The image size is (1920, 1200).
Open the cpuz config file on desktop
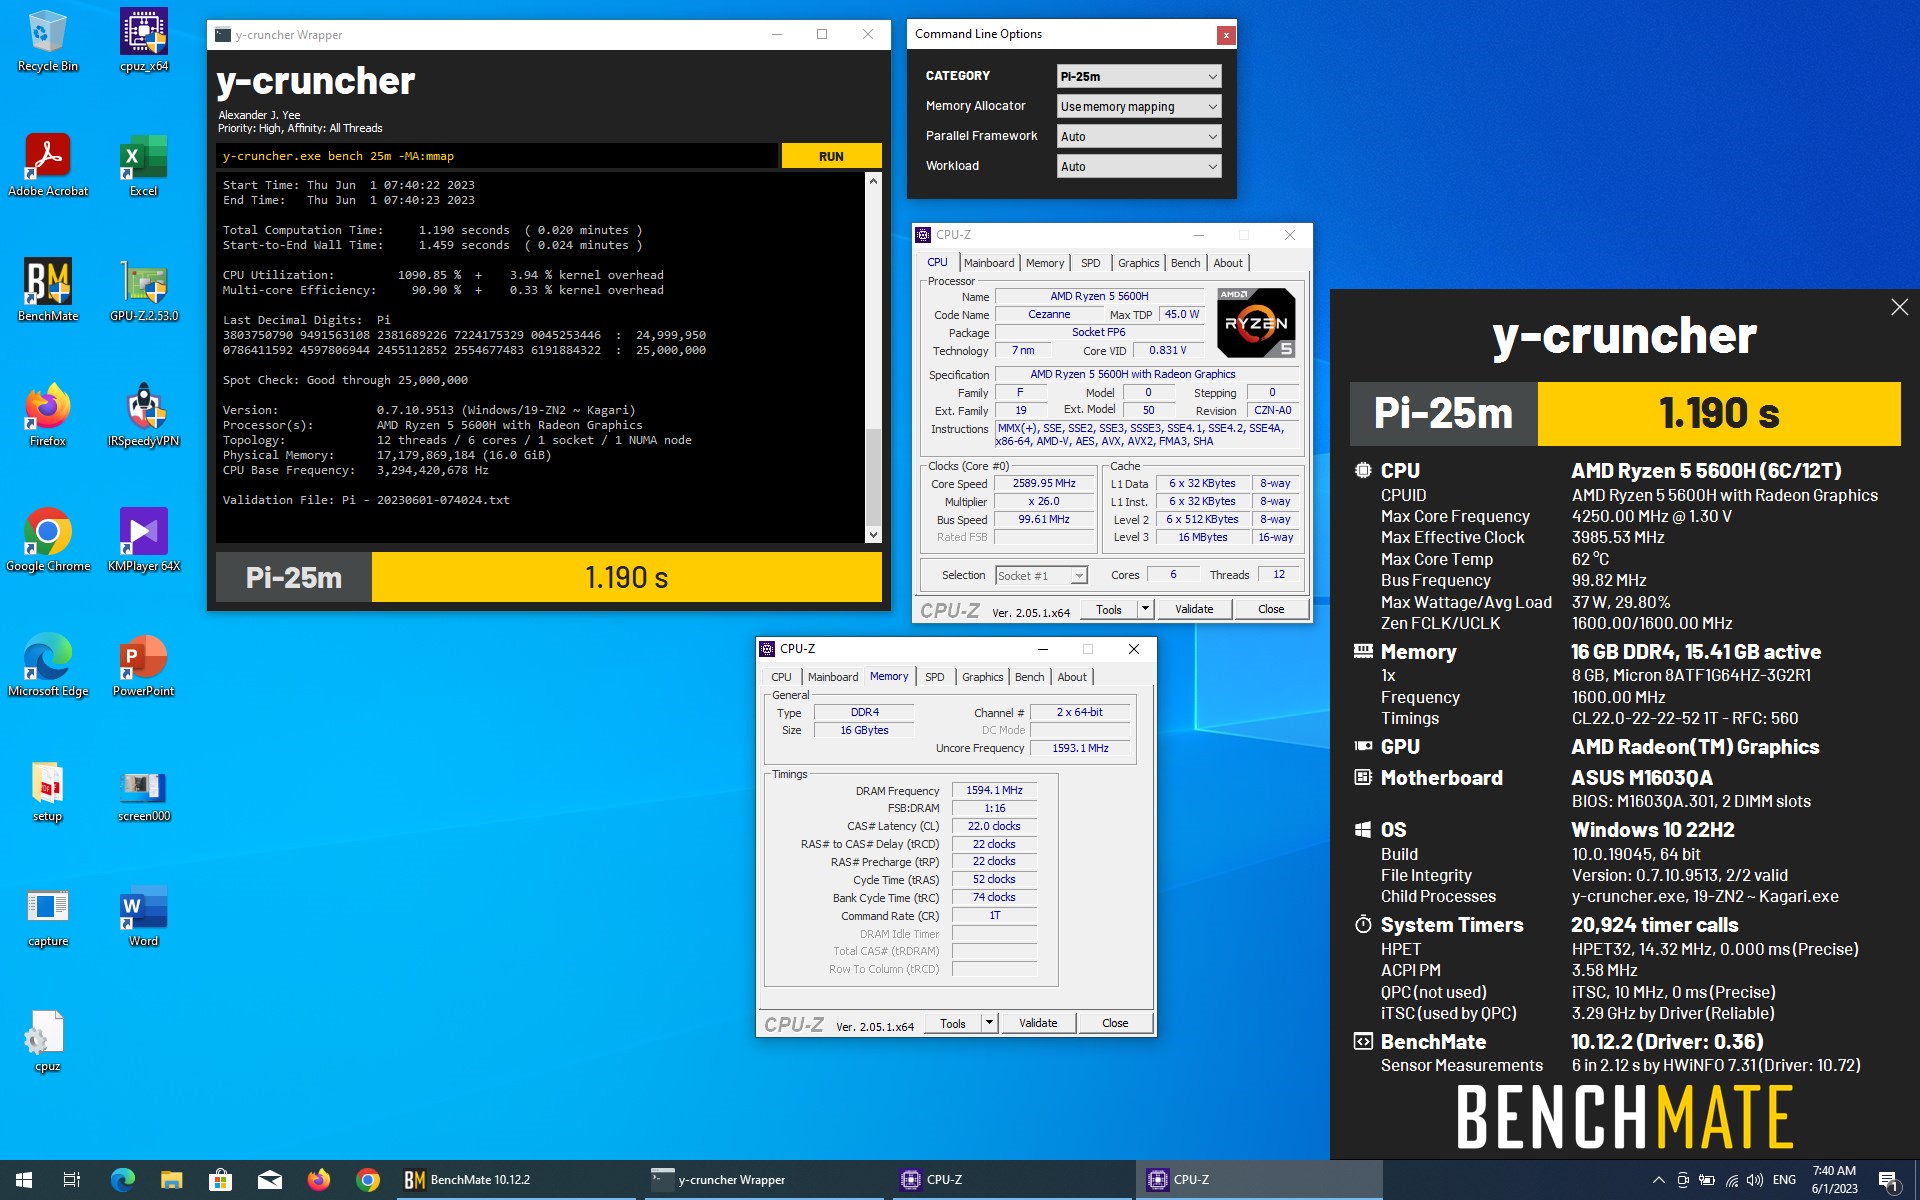[x=47, y=1041]
